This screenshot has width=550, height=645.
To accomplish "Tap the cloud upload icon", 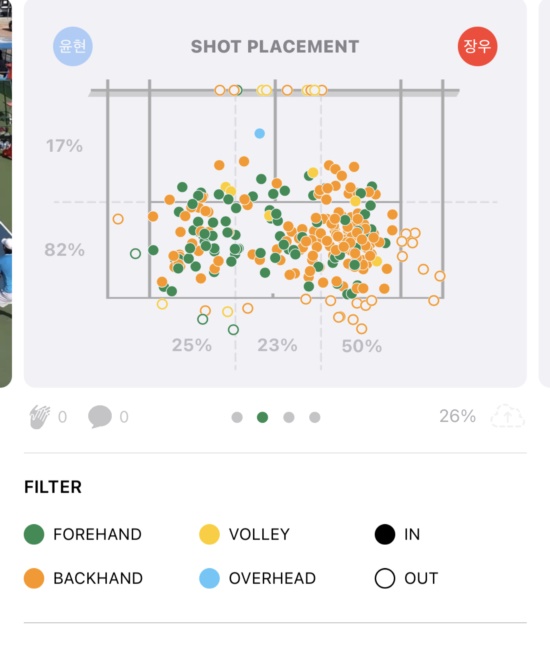I will click(x=508, y=416).
